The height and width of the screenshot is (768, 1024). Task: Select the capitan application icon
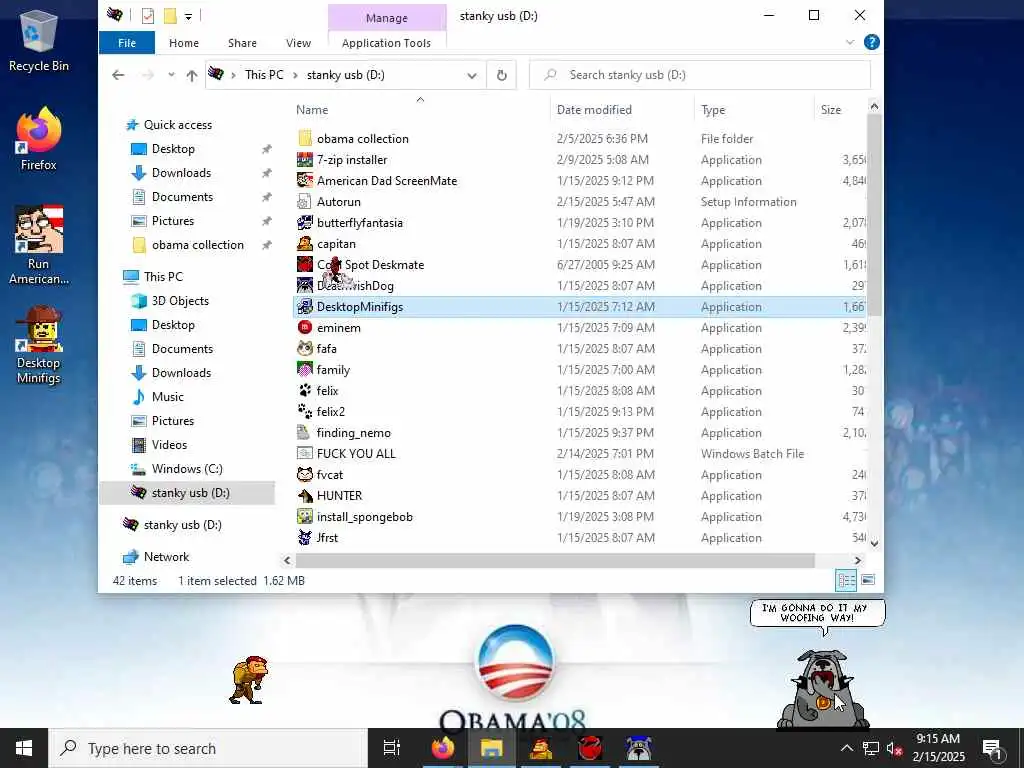click(304, 244)
